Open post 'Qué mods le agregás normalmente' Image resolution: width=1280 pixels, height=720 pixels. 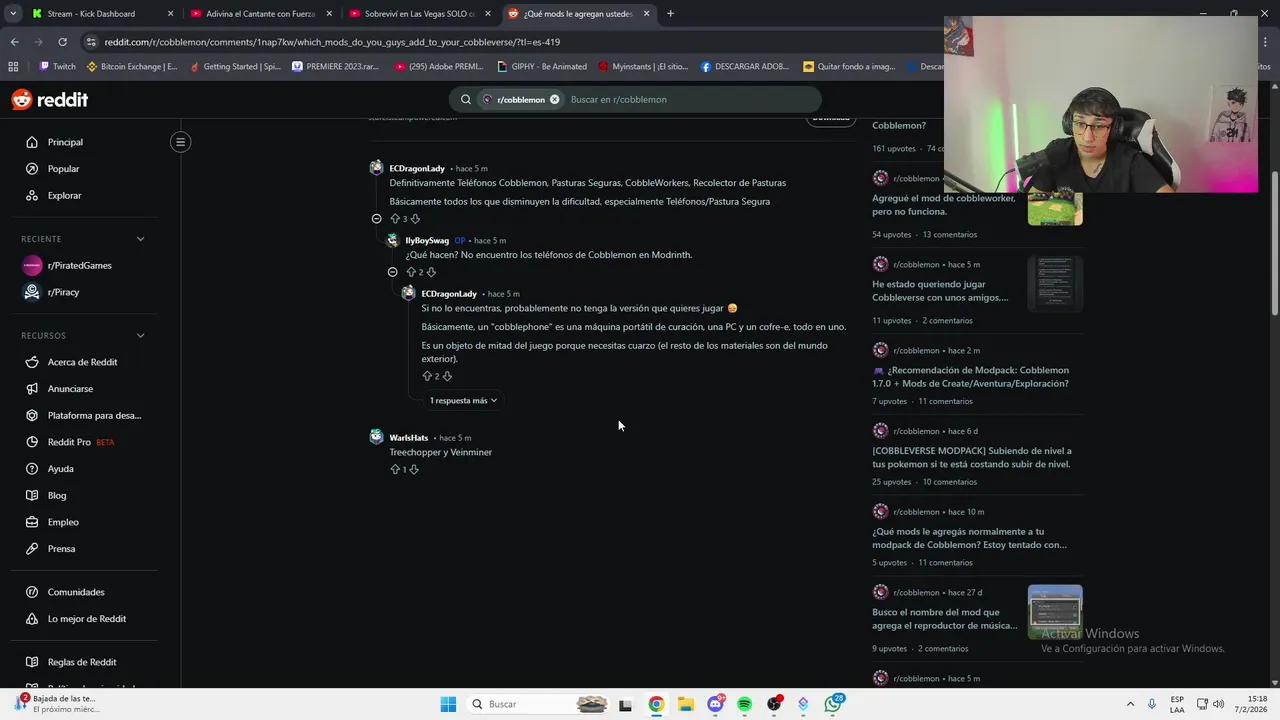click(x=969, y=538)
